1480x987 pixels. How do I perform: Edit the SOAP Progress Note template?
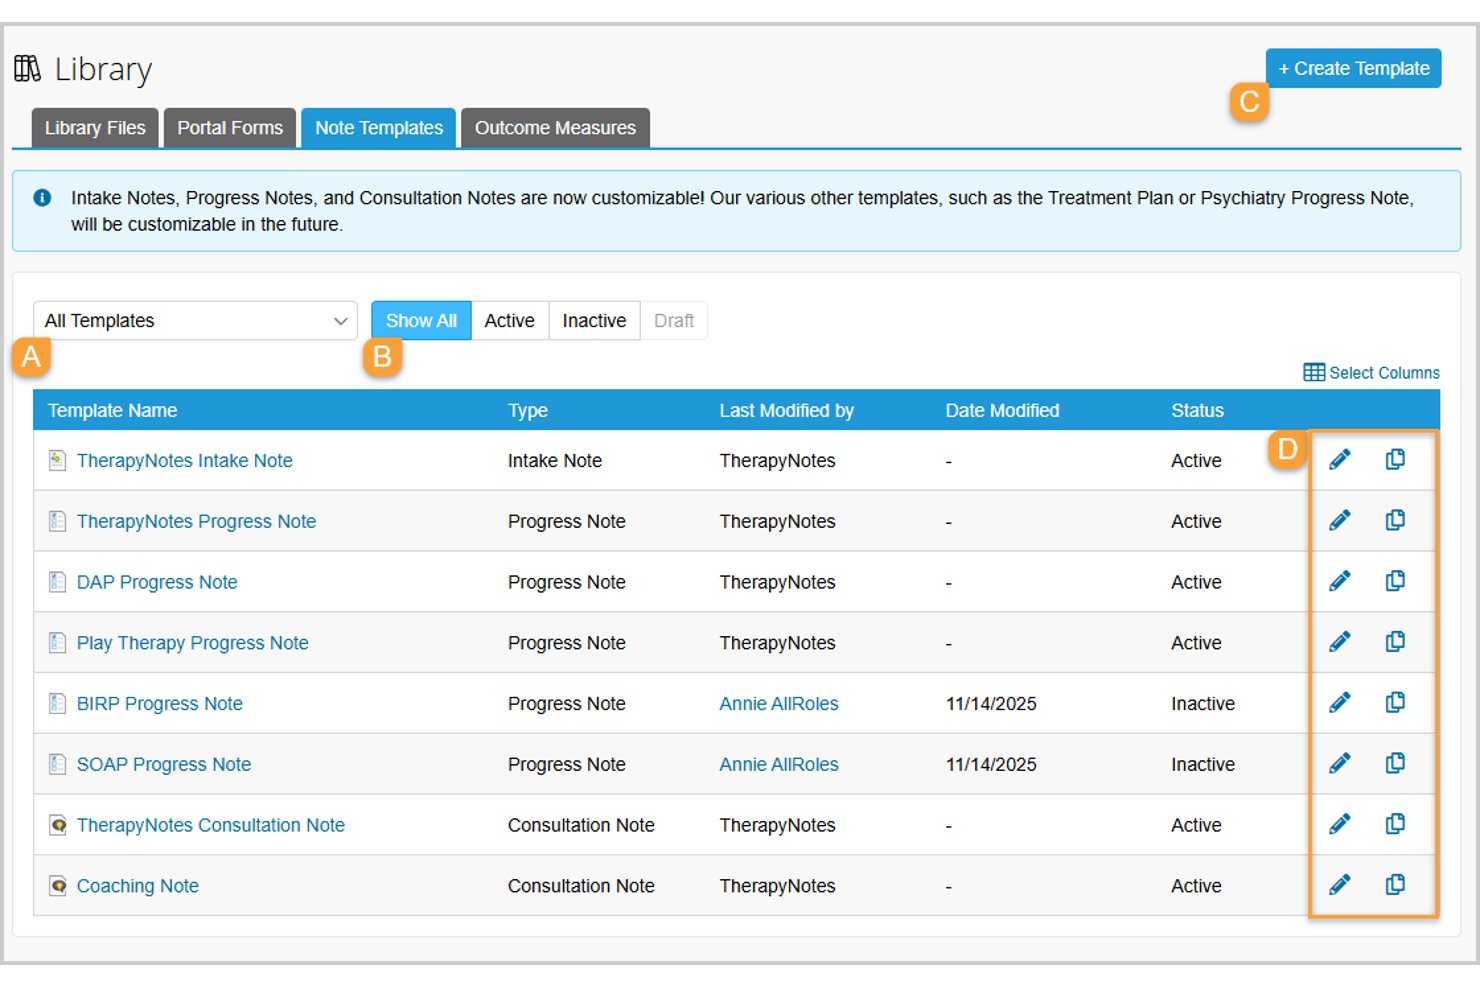pyautogui.click(x=1340, y=763)
